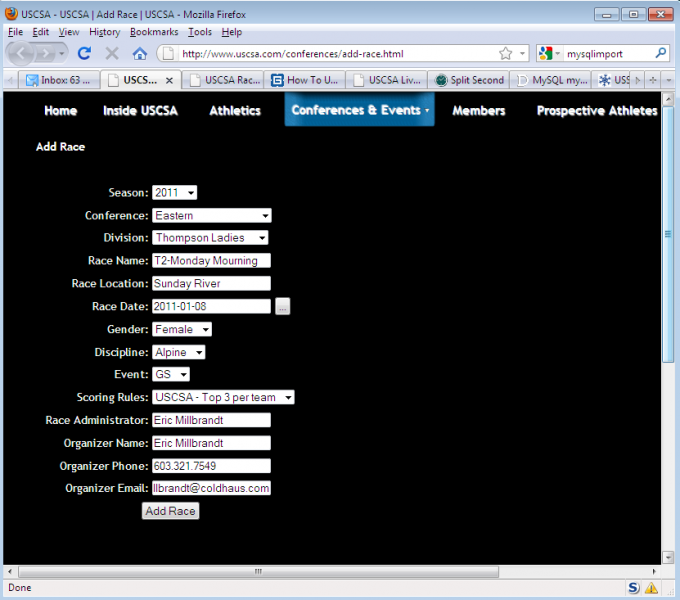Open the History menu
Viewport: 680px width, 600px height.
(105, 32)
